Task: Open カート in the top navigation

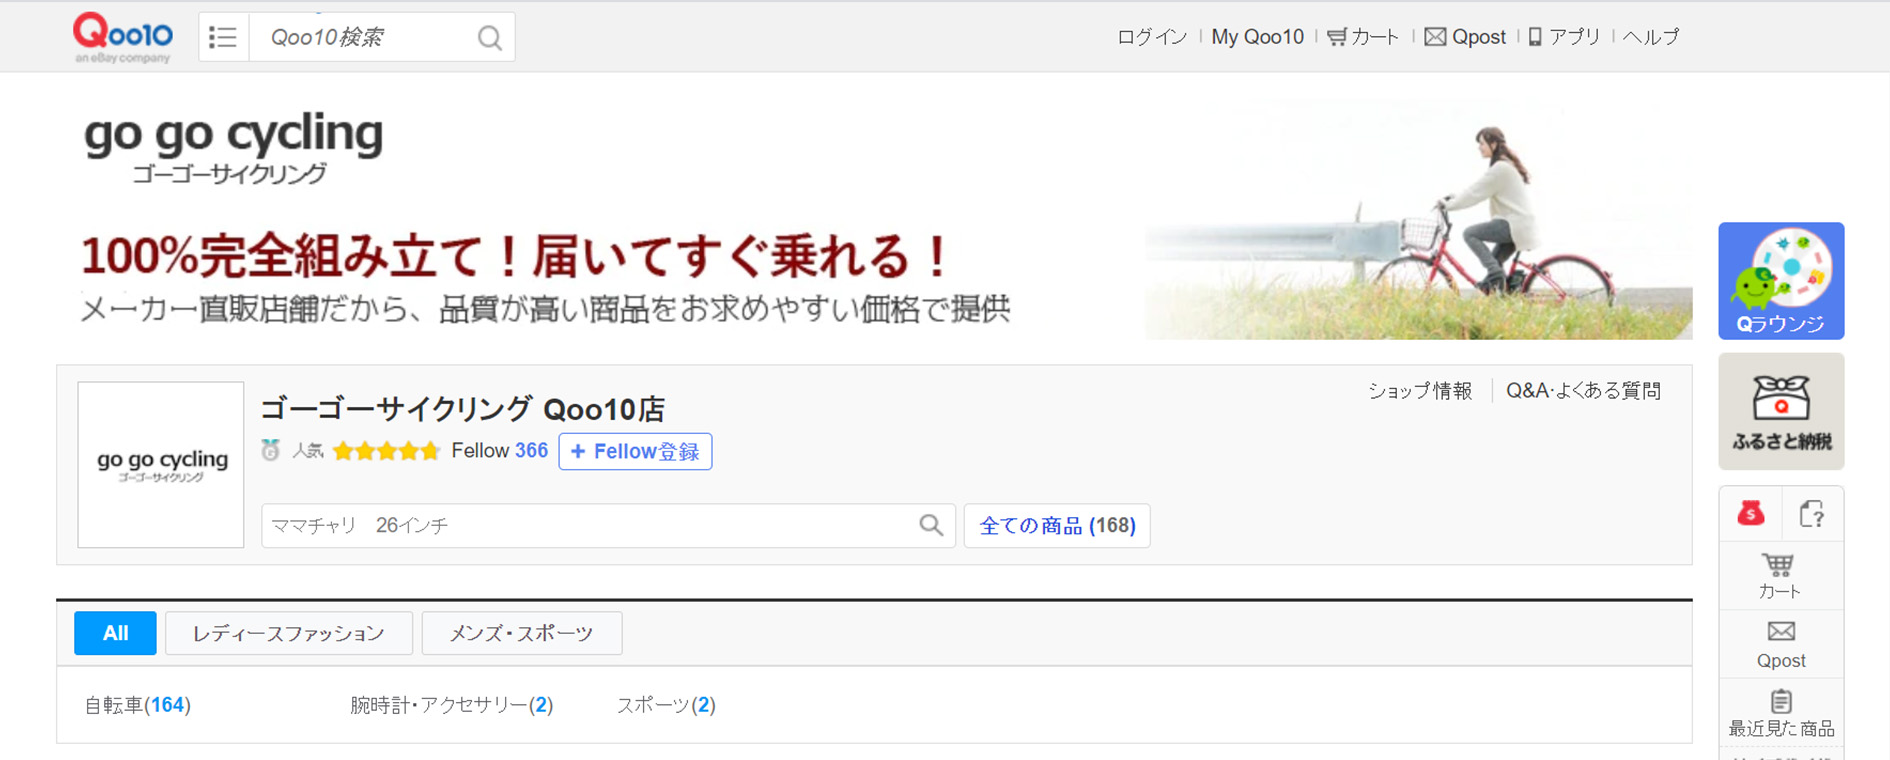Action: (1362, 37)
